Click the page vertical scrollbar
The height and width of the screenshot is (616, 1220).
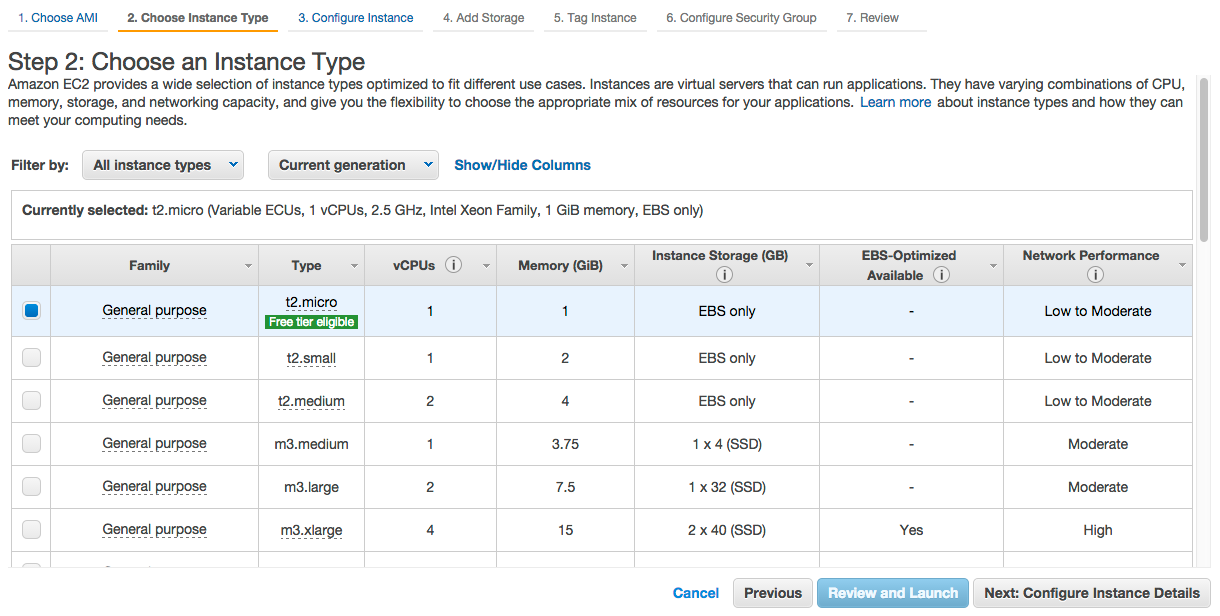pyautogui.click(x=1205, y=158)
